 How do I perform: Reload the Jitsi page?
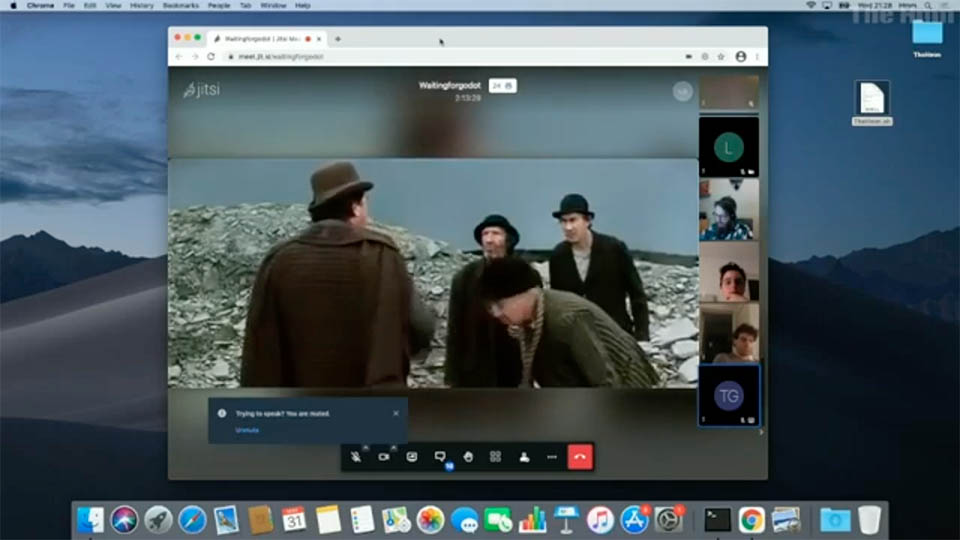211,56
